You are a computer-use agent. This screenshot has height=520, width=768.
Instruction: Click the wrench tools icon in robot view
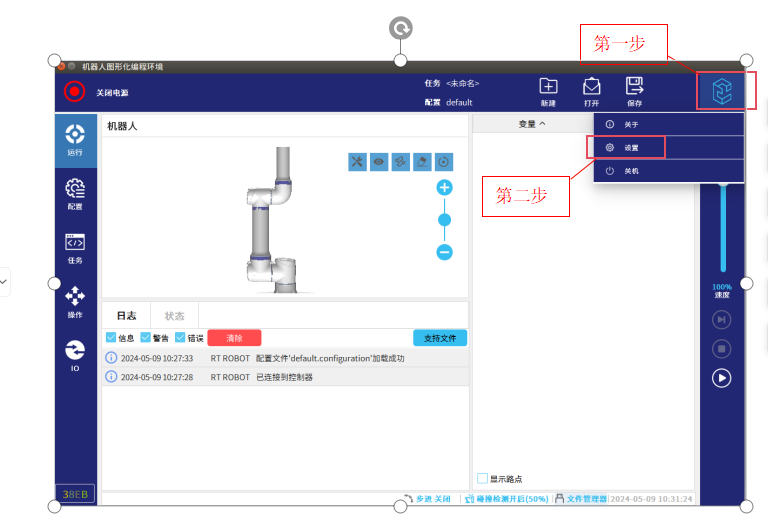pyautogui.click(x=357, y=161)
